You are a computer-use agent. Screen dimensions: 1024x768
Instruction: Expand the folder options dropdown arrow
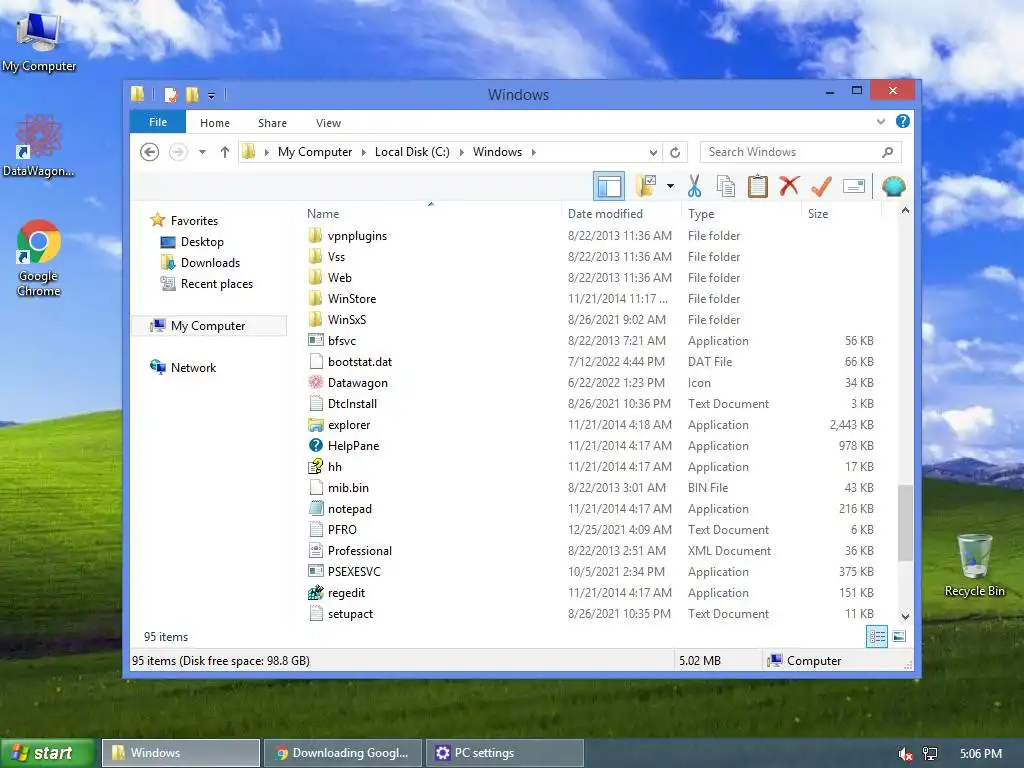(670, 186)
